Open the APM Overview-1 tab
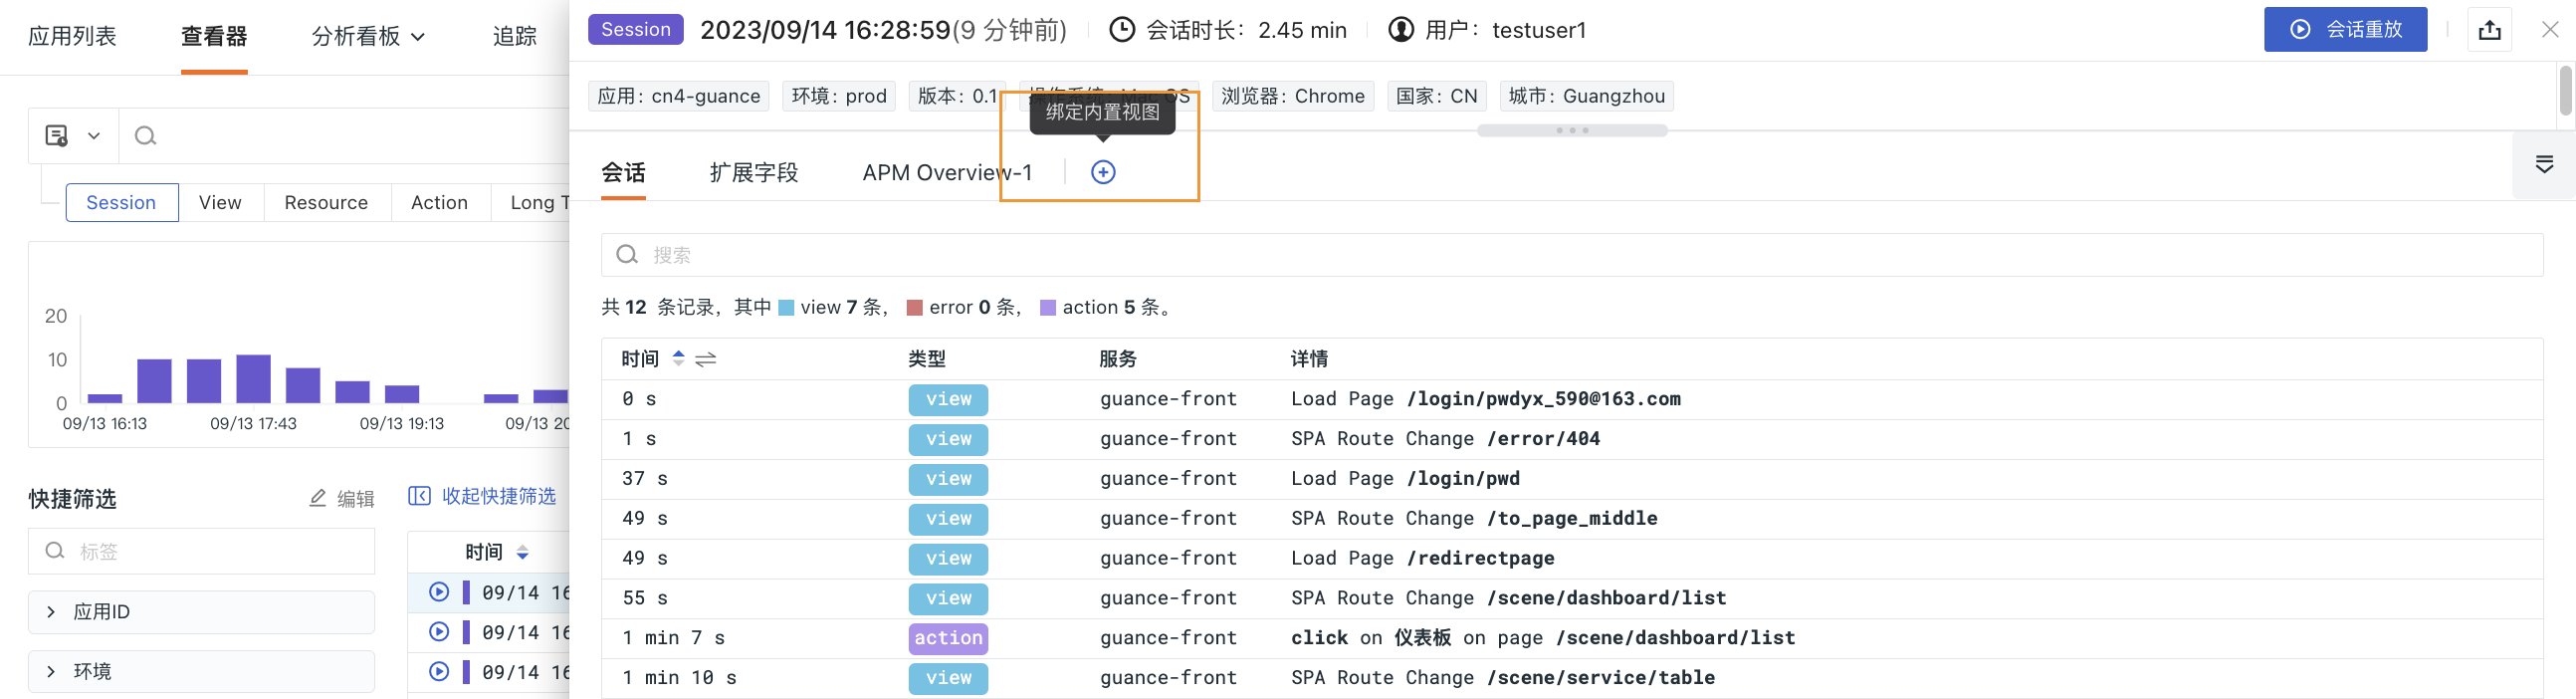The width and height of the screenshot is (2576, 699). coord(947,173)
